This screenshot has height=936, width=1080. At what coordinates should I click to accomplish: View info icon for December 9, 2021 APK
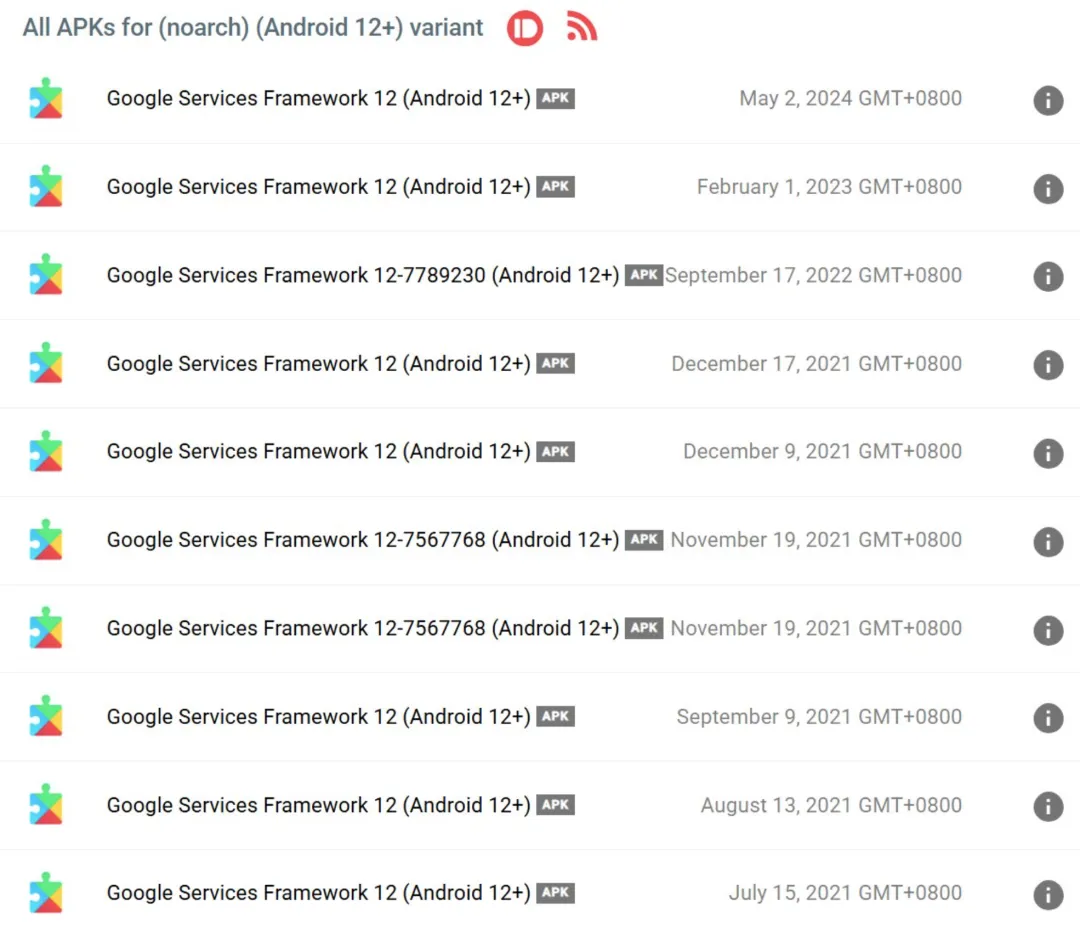click(1047, 453)
